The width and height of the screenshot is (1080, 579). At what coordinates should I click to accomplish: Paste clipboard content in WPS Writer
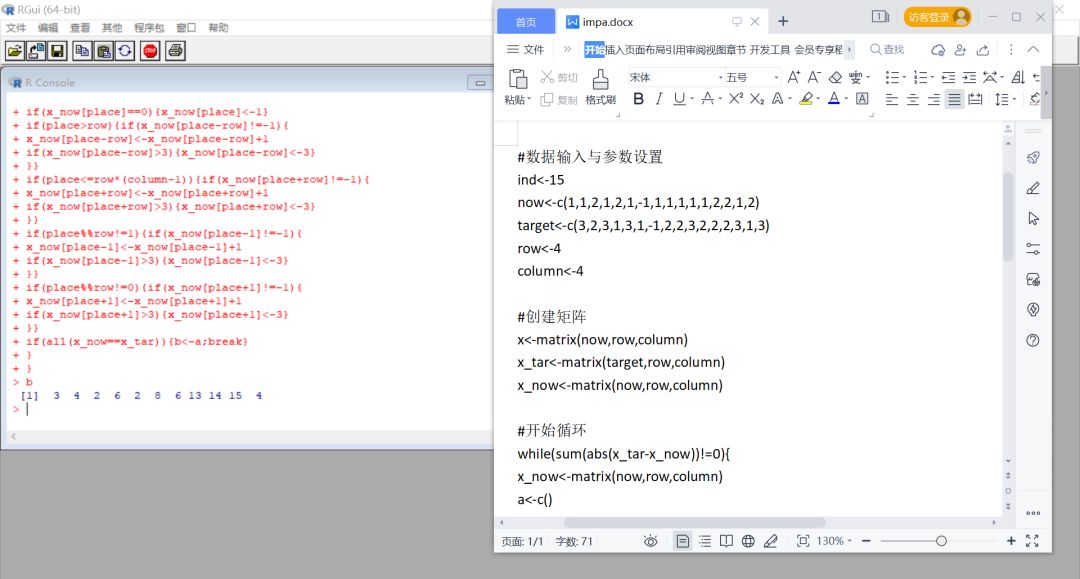517,79
